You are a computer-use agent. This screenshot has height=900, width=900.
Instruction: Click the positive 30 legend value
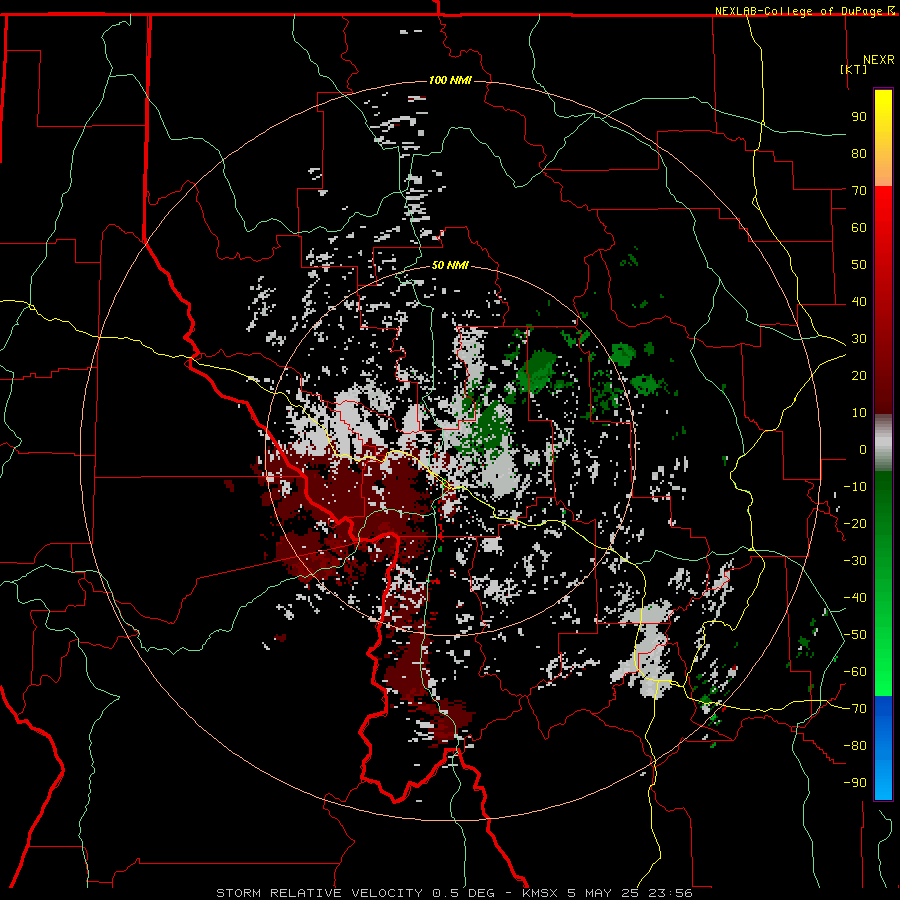[x=859, y=339]
